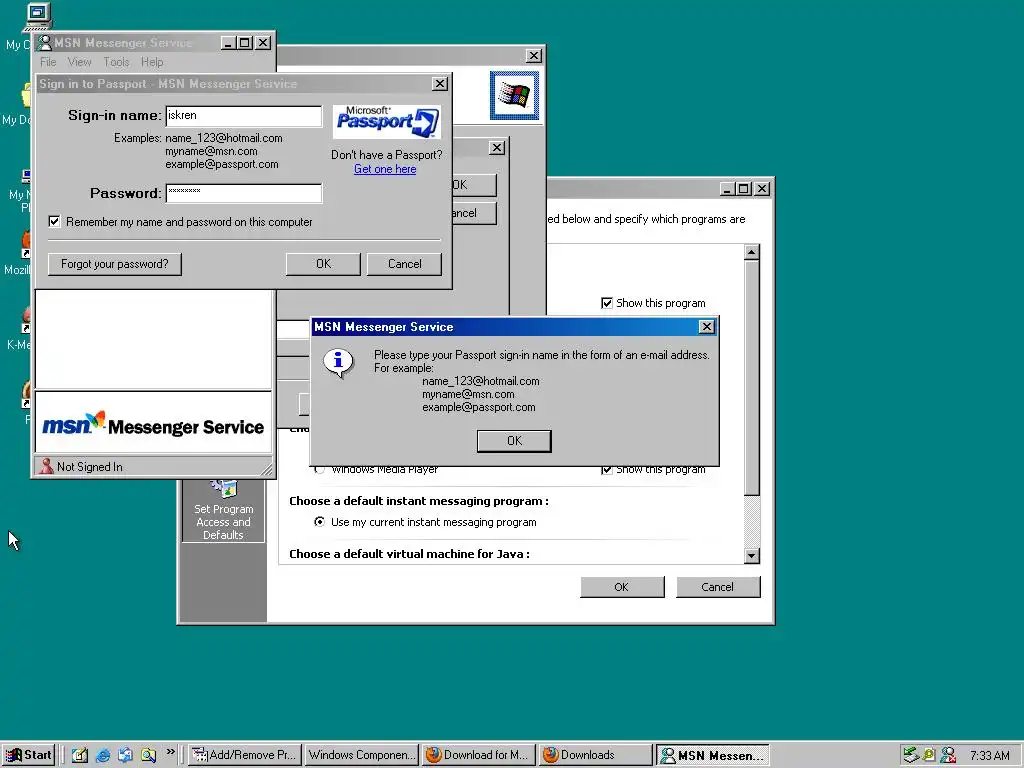Screen dimensions: 1024x768
Task: Click the info speech-bubble icon in the message dialog
Action: (x=338, y=362)
